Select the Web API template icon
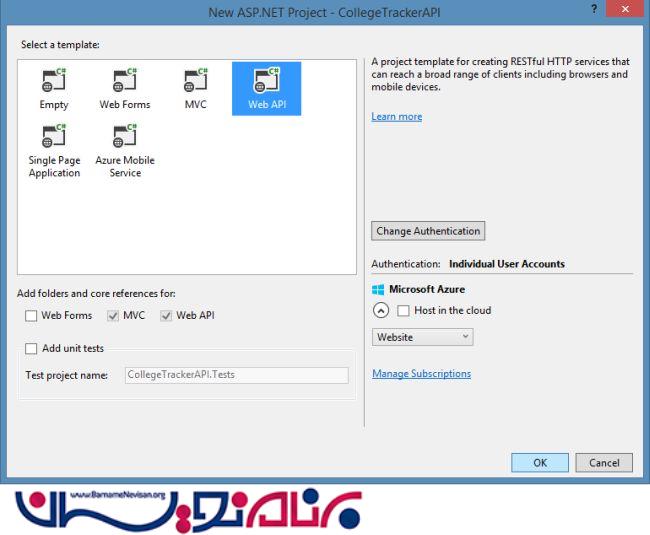Image resolution: width=650 pixels, height=535 pixels. click(266, 80)
